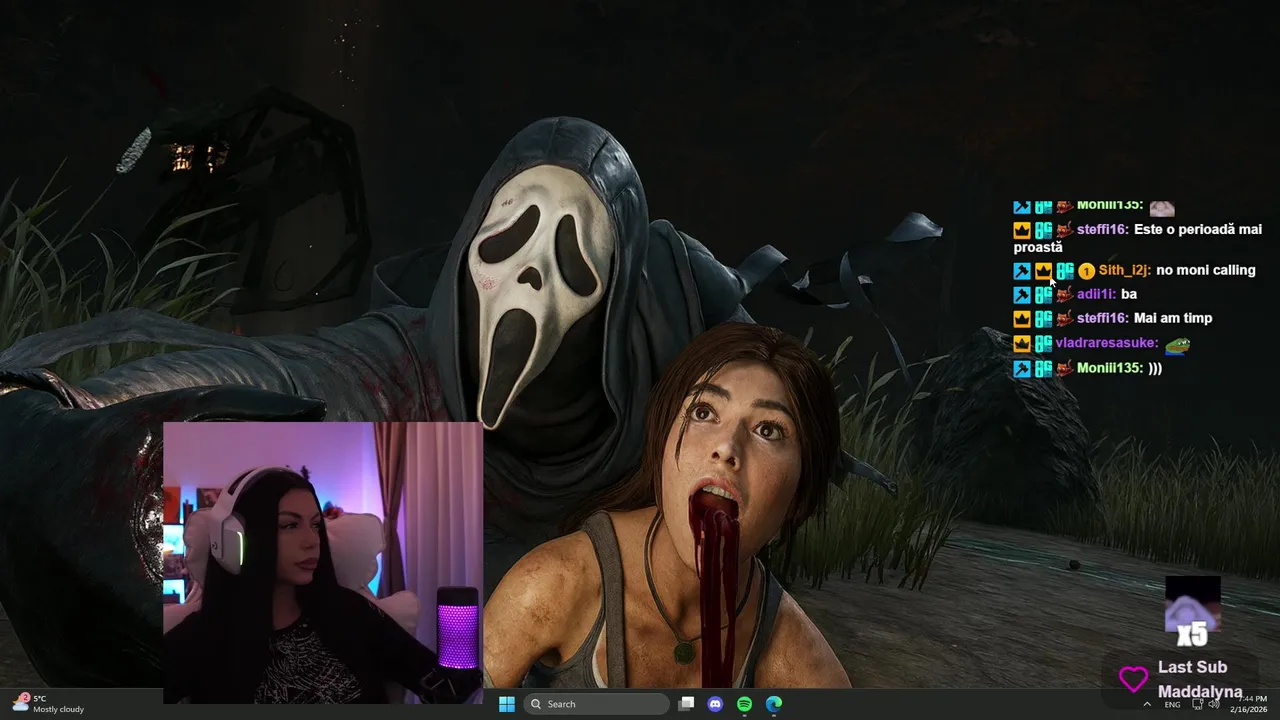Click the pink heart Last Sub icon

[1133, 680]
